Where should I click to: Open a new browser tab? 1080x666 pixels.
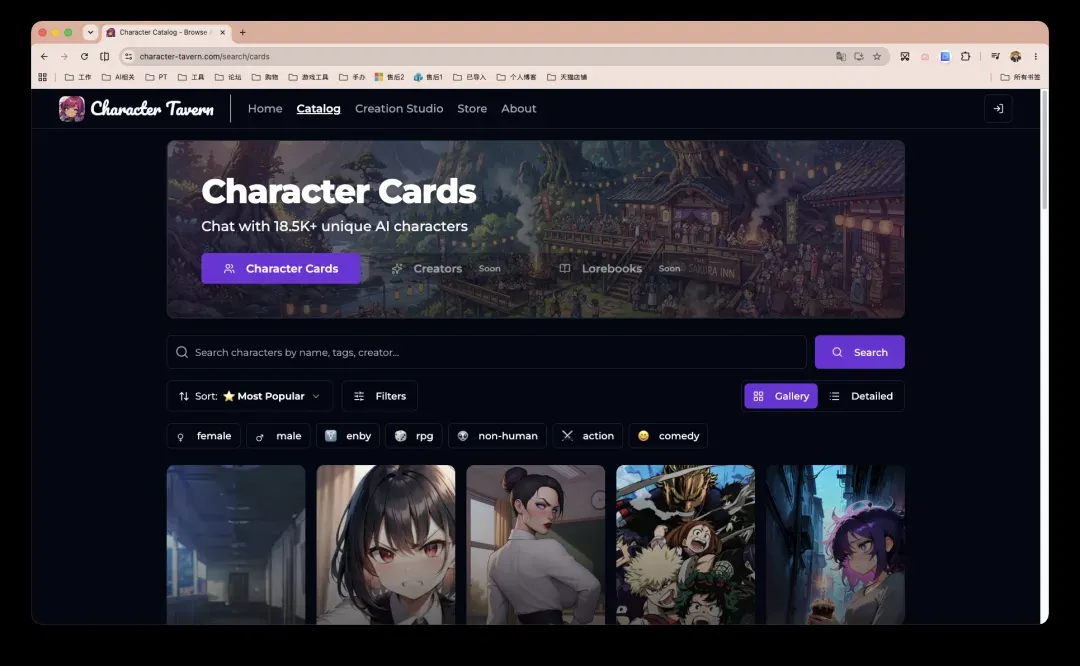(x=242, y=32)
